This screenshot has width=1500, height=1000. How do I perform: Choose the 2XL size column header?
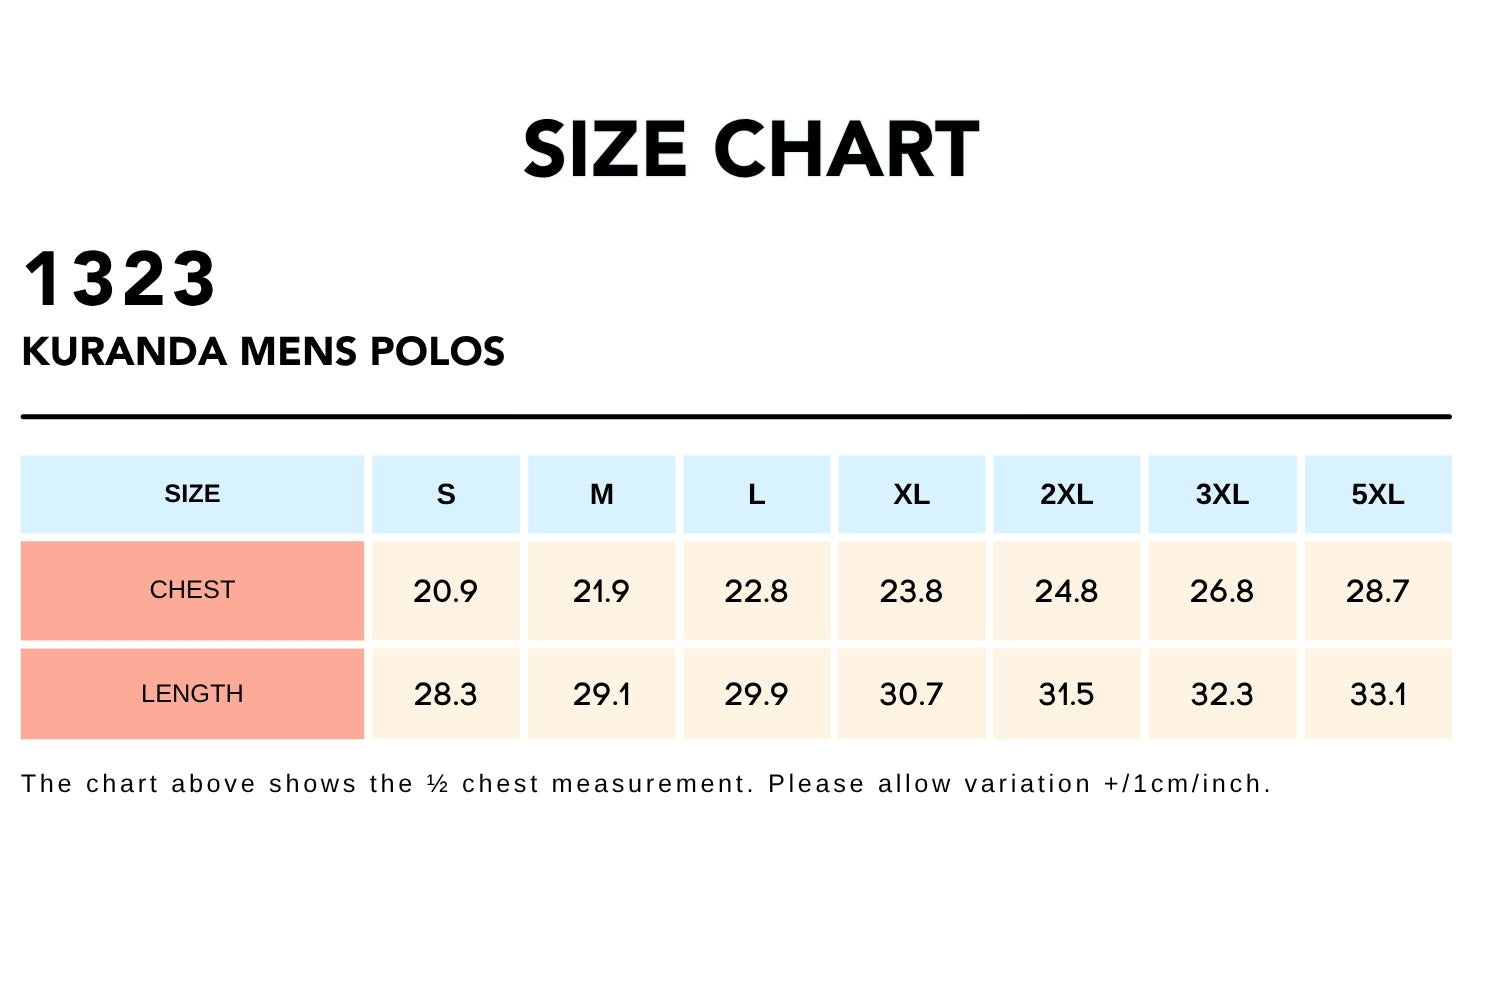[1066, 494]
